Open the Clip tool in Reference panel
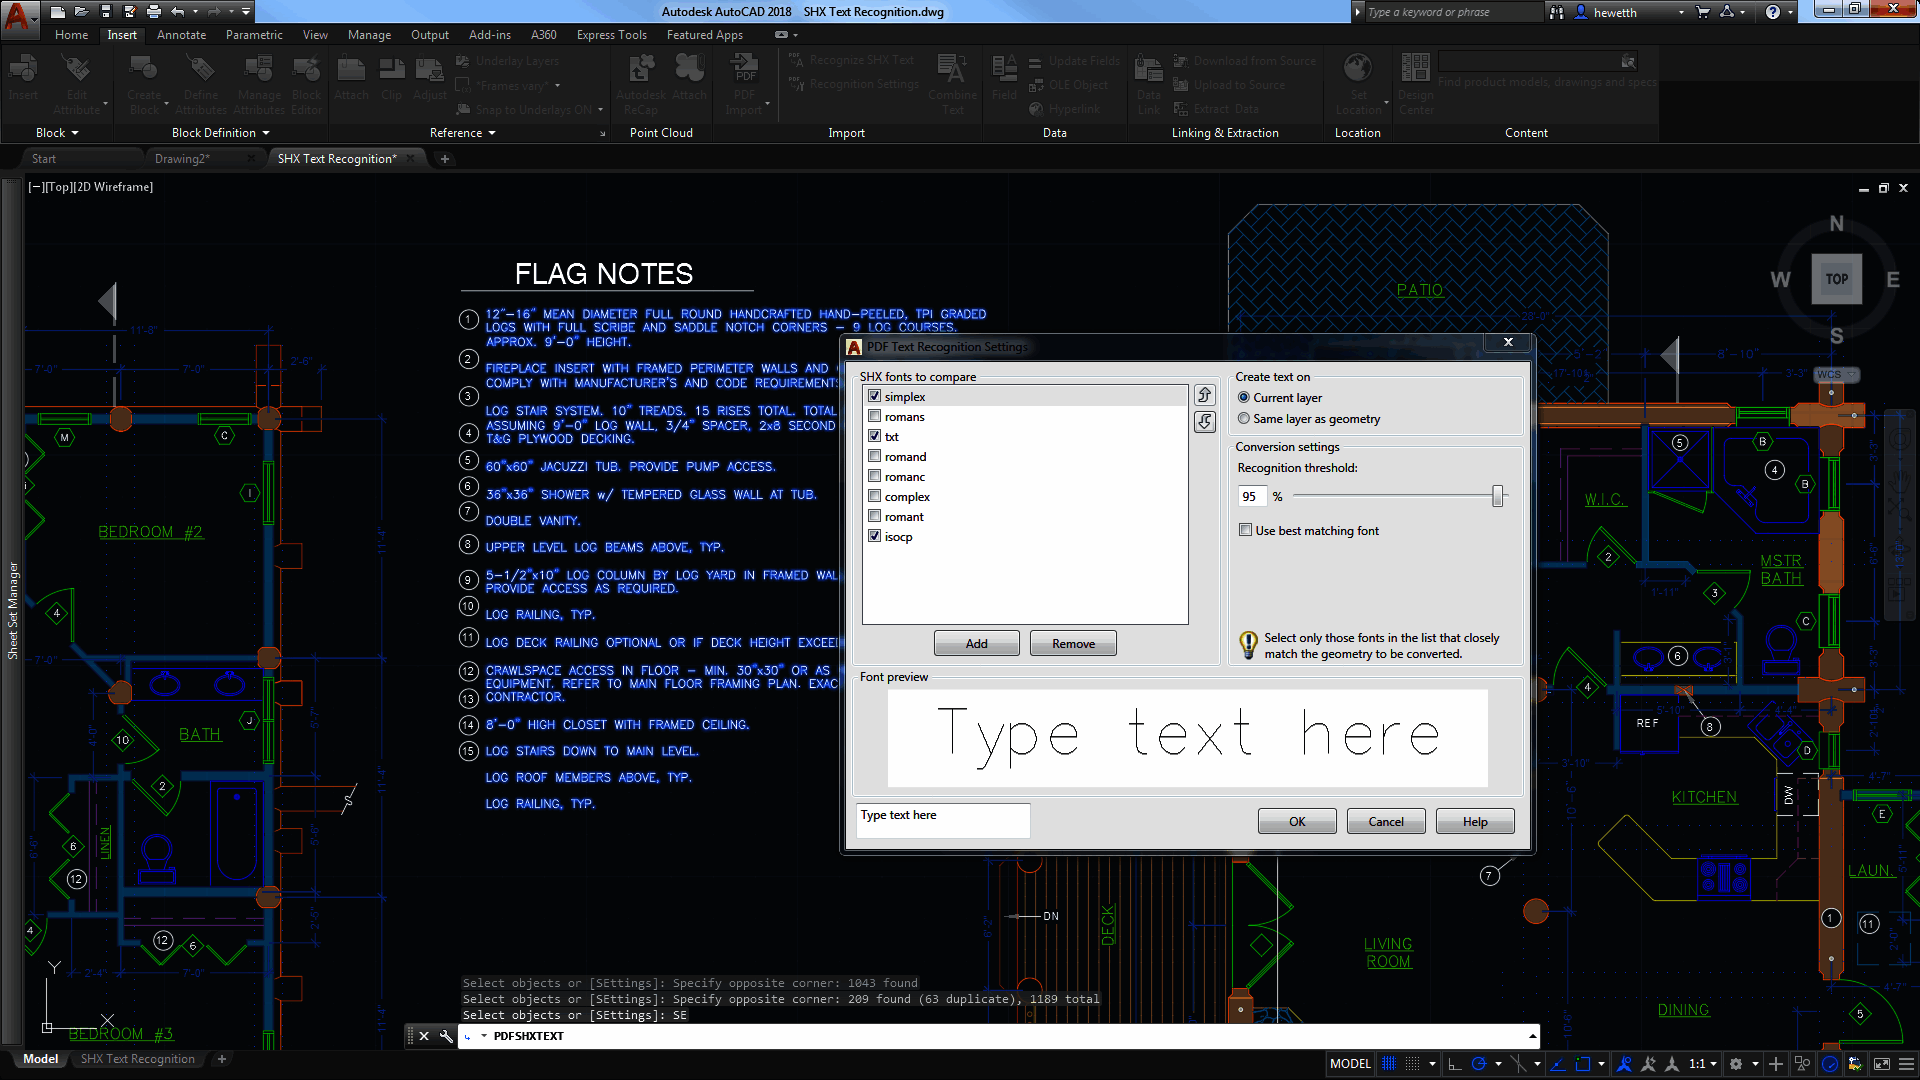 pos(391,80)
